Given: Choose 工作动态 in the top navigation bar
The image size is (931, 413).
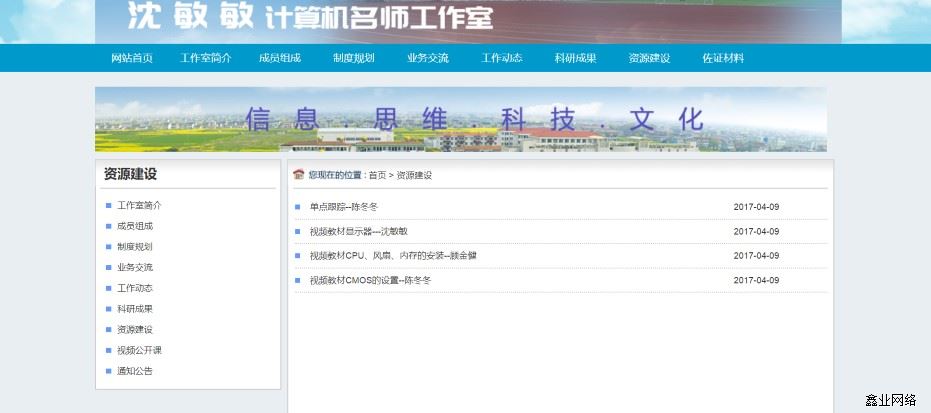Looking at the screenshot, I should click(502, 58).
